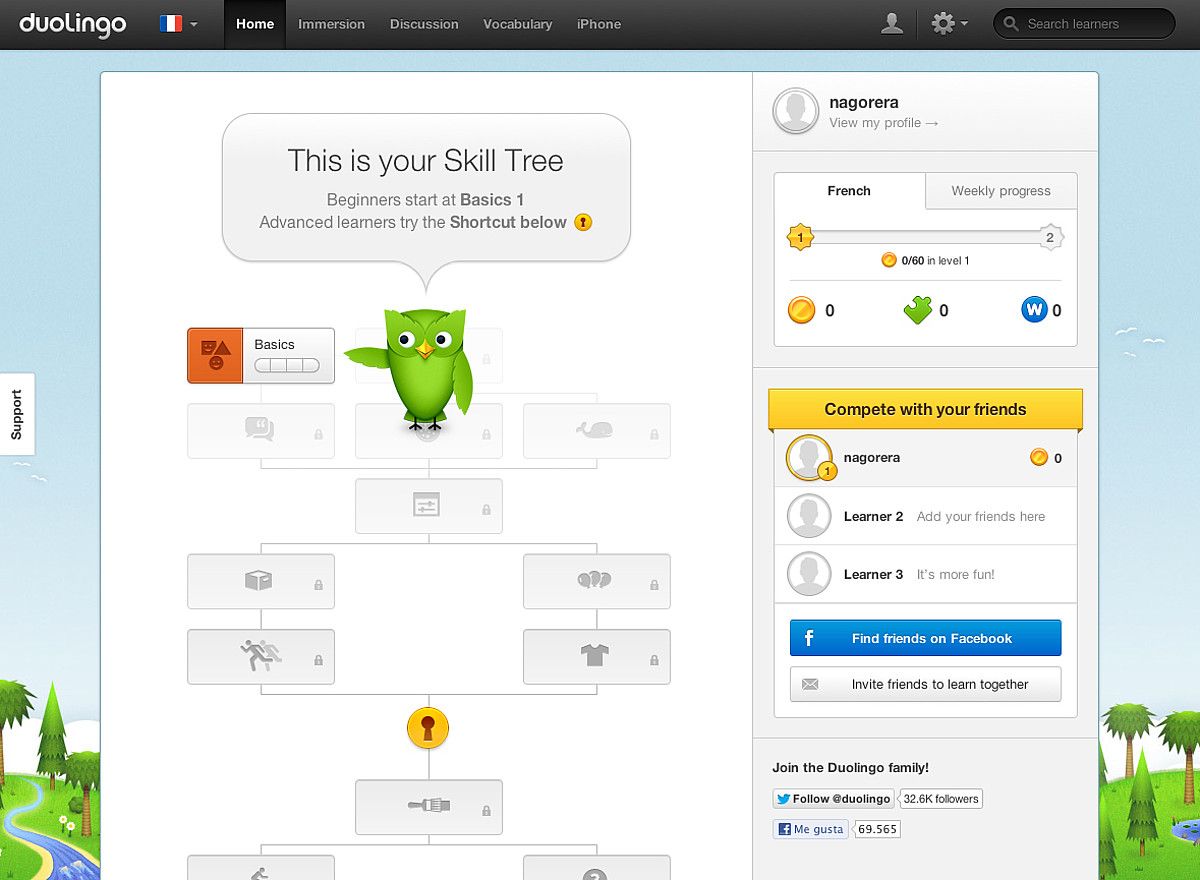Click the 32.6K followers count
Screen dimensions: 1200x880
pos(941,799)
